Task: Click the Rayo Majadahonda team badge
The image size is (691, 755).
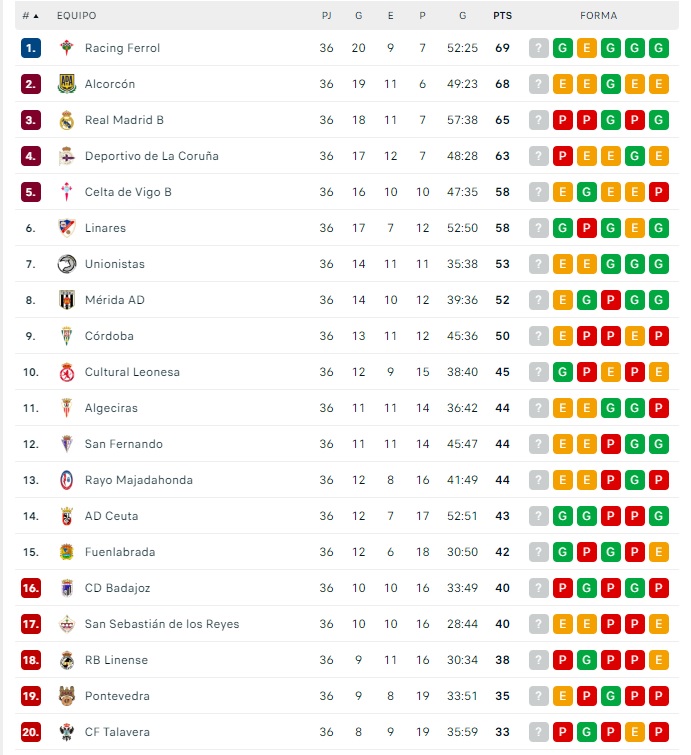Action: tap(67, 480)
